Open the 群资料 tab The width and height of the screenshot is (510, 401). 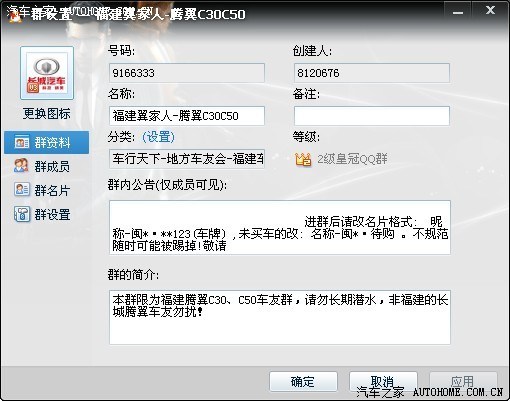point(47,142)
